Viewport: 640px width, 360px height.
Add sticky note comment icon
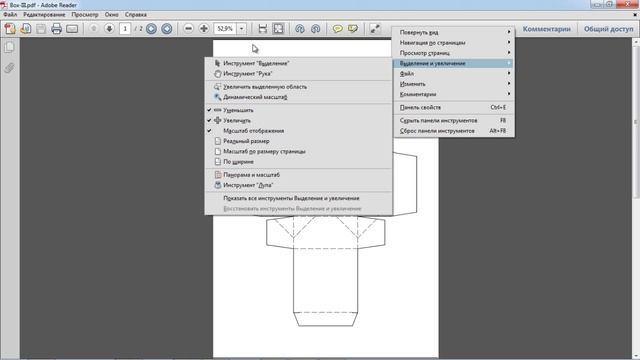pyautogui.click(x=337, y=29)
